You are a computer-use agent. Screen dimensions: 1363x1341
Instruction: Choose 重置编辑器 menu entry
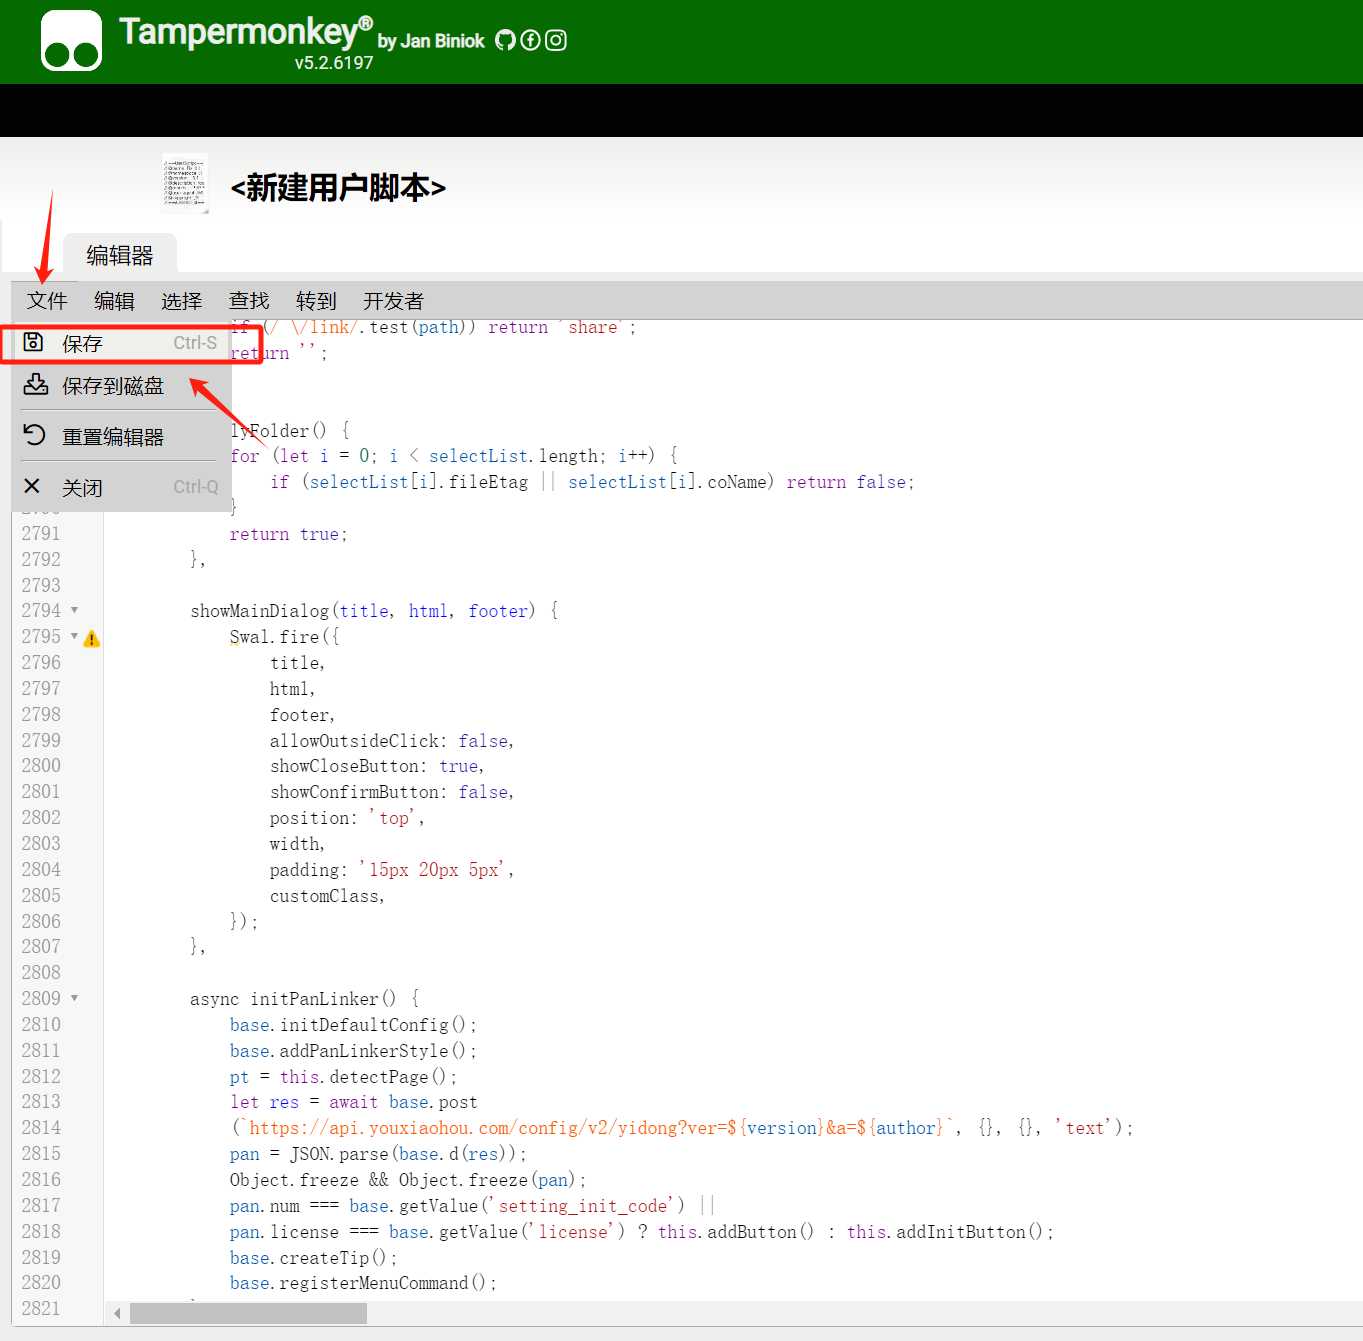(x=121, y=436)
